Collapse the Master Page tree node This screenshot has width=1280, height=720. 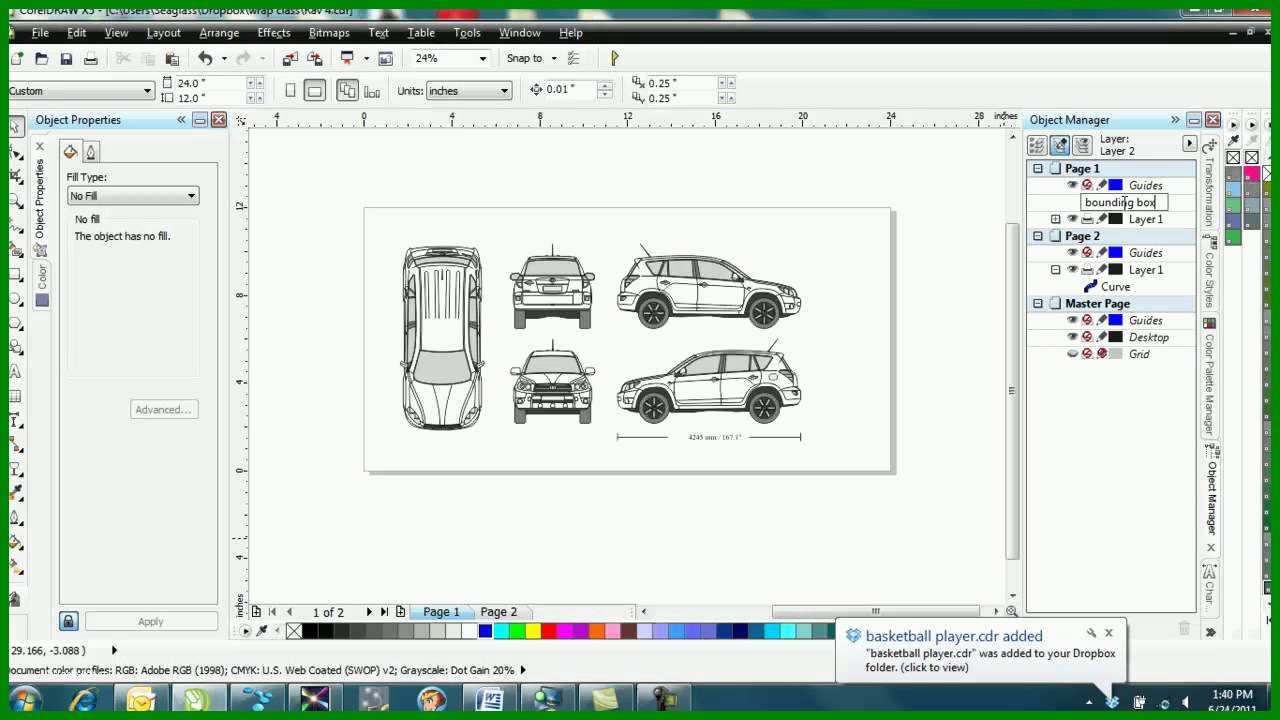(x=1038, y=303)
